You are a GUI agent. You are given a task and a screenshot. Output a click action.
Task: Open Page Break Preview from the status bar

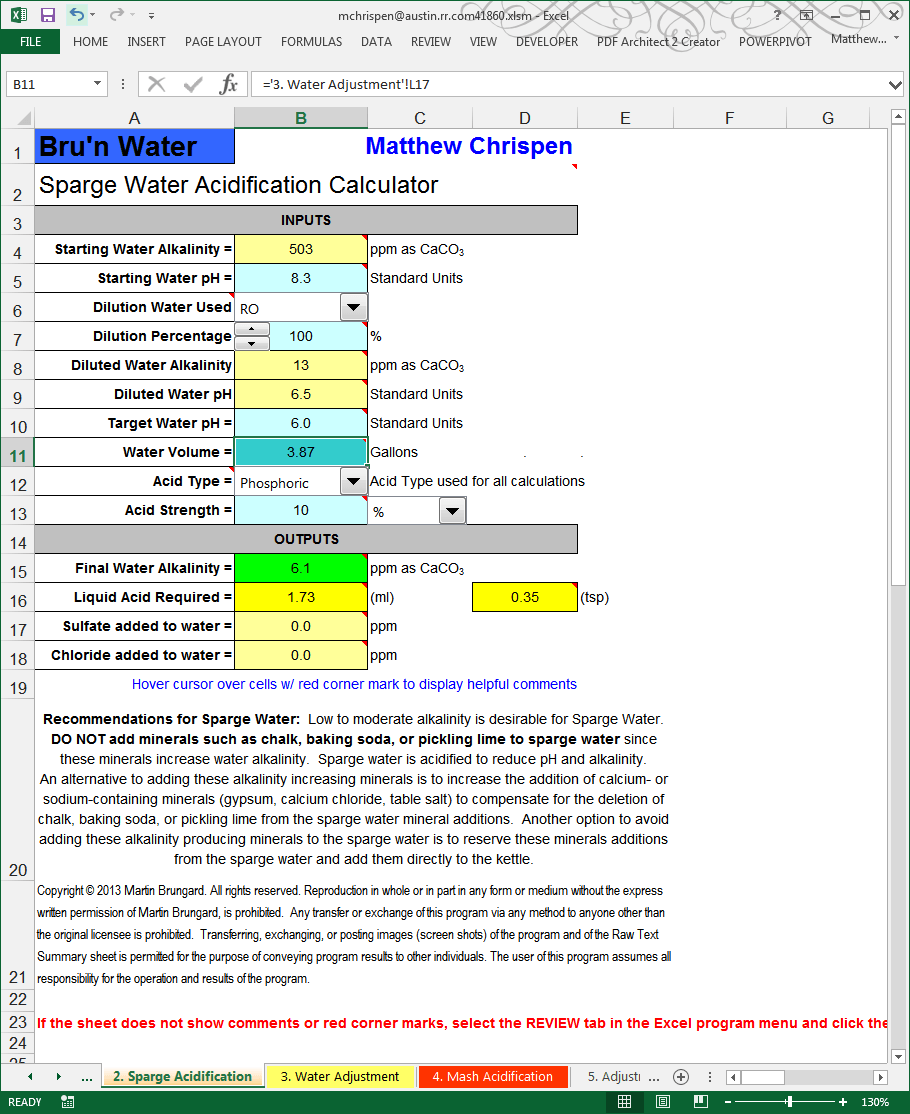click(x=700, y=1101)
